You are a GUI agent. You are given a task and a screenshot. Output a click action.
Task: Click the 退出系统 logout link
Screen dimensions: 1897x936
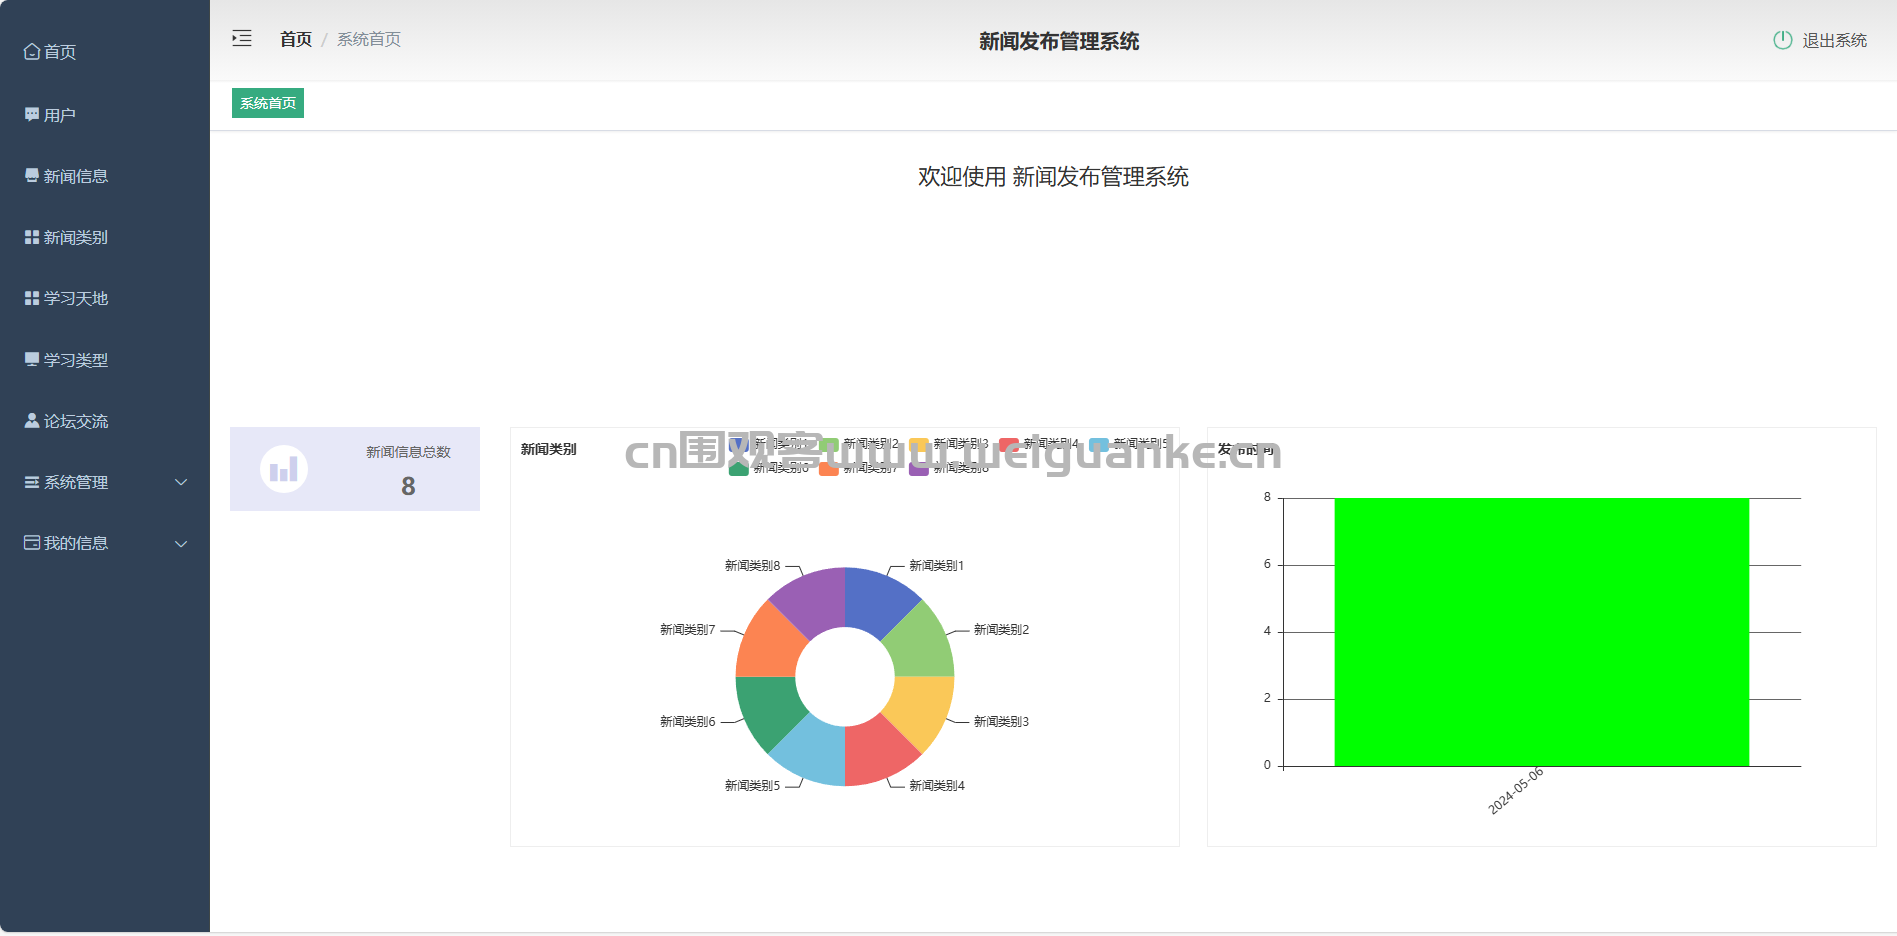click(x=1834, y=40)
